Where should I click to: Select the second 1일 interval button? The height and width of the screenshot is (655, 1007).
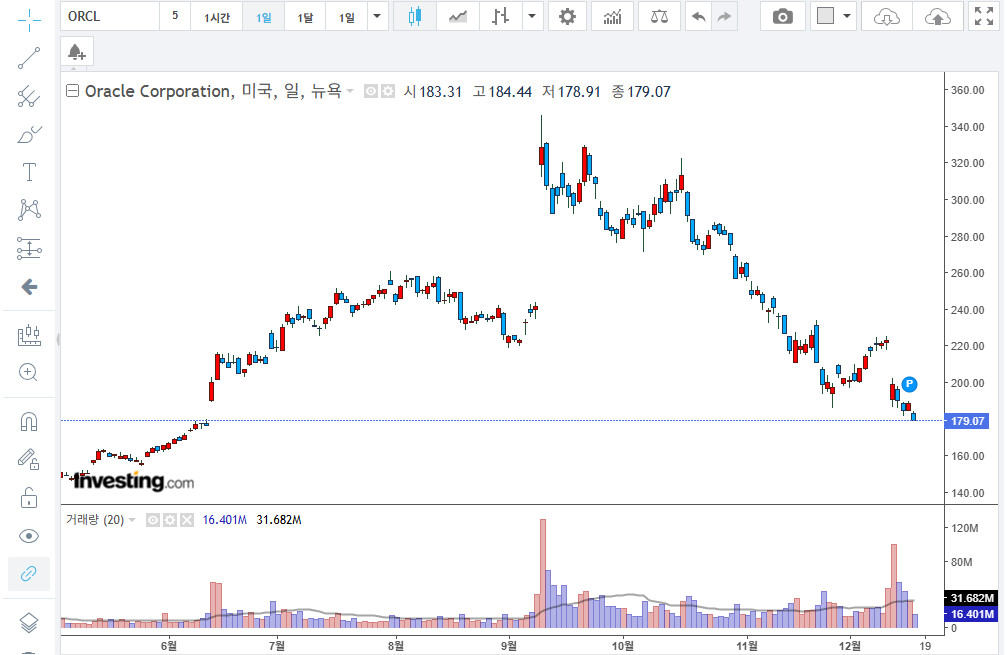point(347,16)
